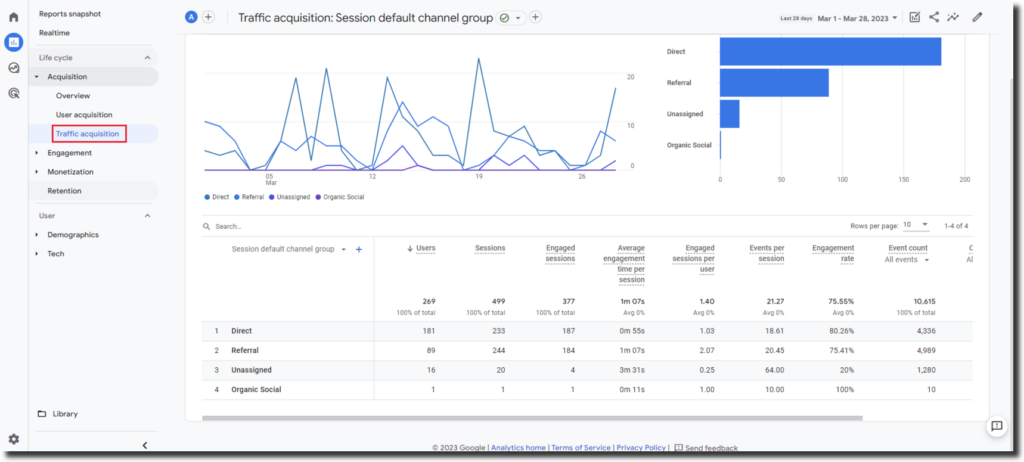
Task: Select Traffic acquisition report
Action: pyautogui.click(x=88, y=134)
